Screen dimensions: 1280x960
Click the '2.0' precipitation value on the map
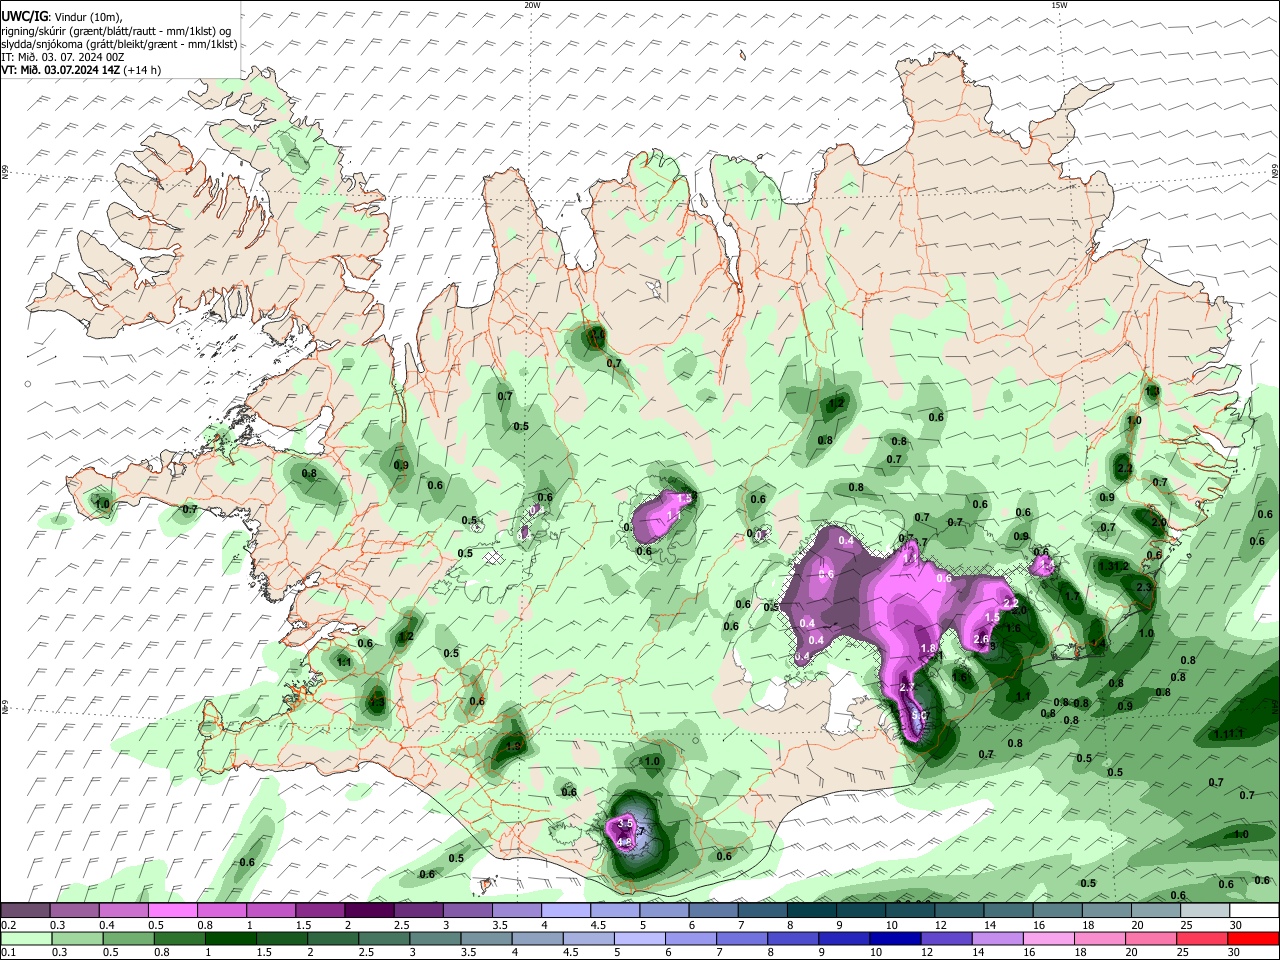pyautogui.click(x=1159, y=522)
